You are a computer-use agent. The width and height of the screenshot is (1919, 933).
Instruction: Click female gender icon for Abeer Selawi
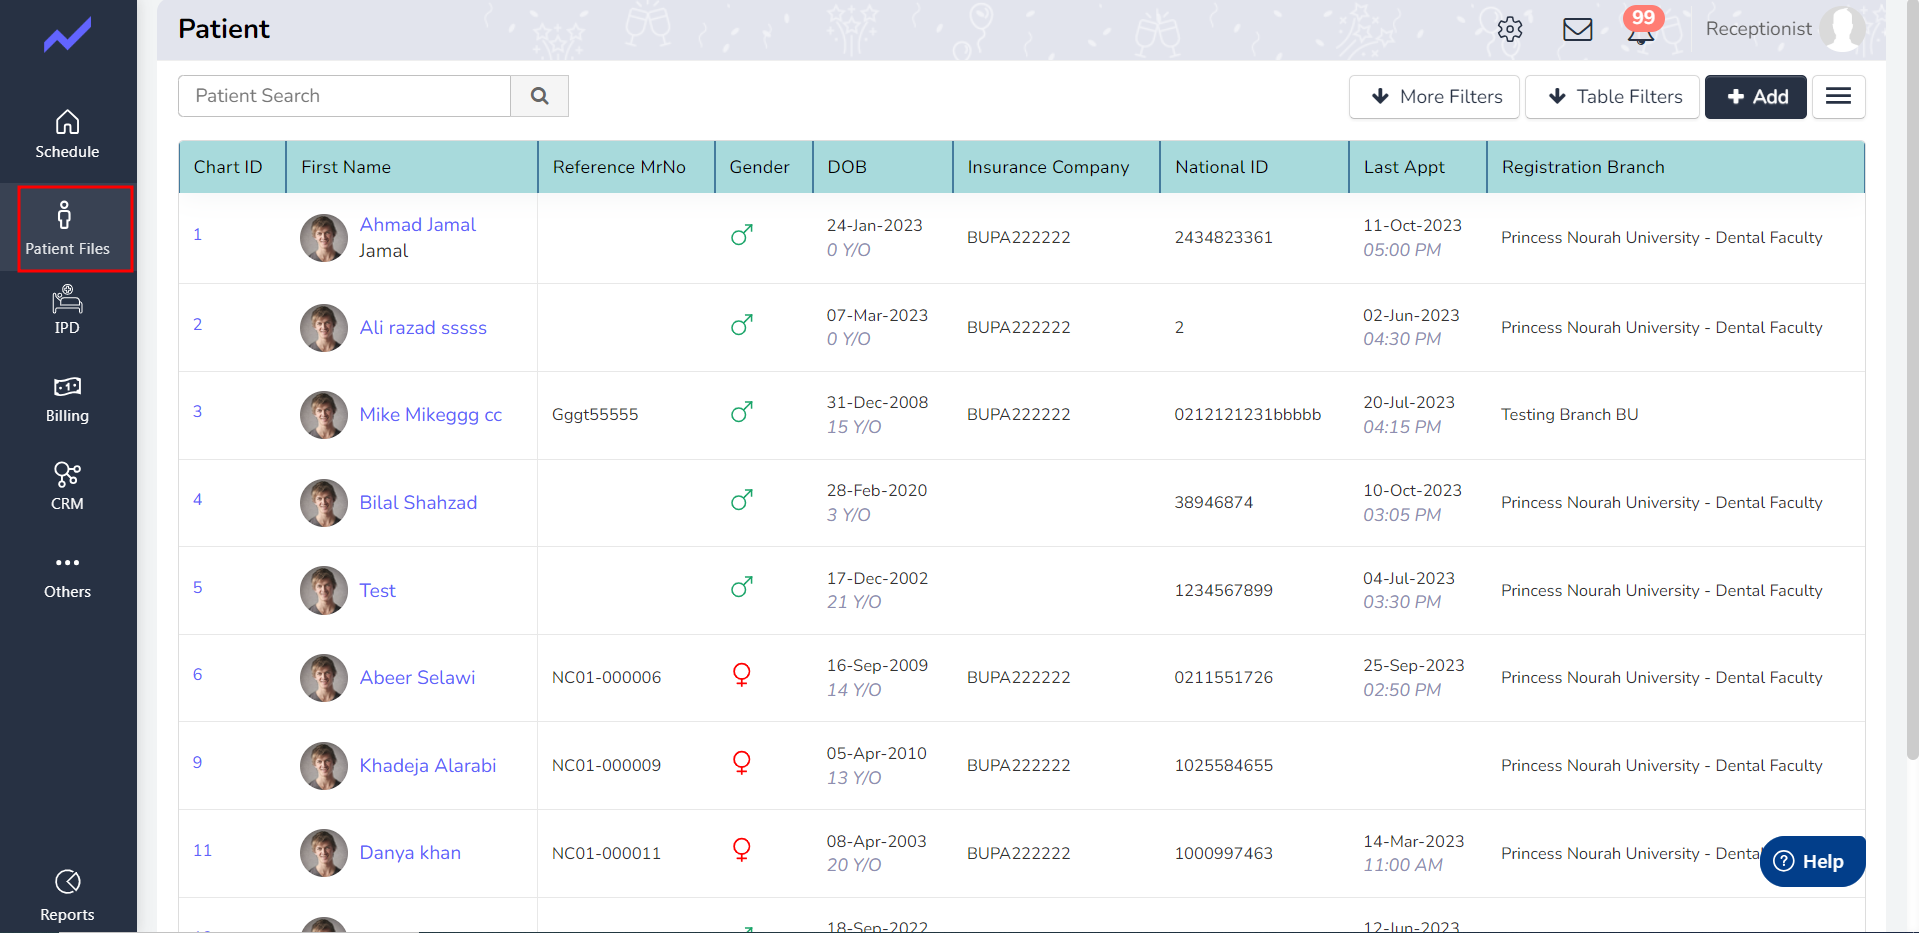click(741, 675)
